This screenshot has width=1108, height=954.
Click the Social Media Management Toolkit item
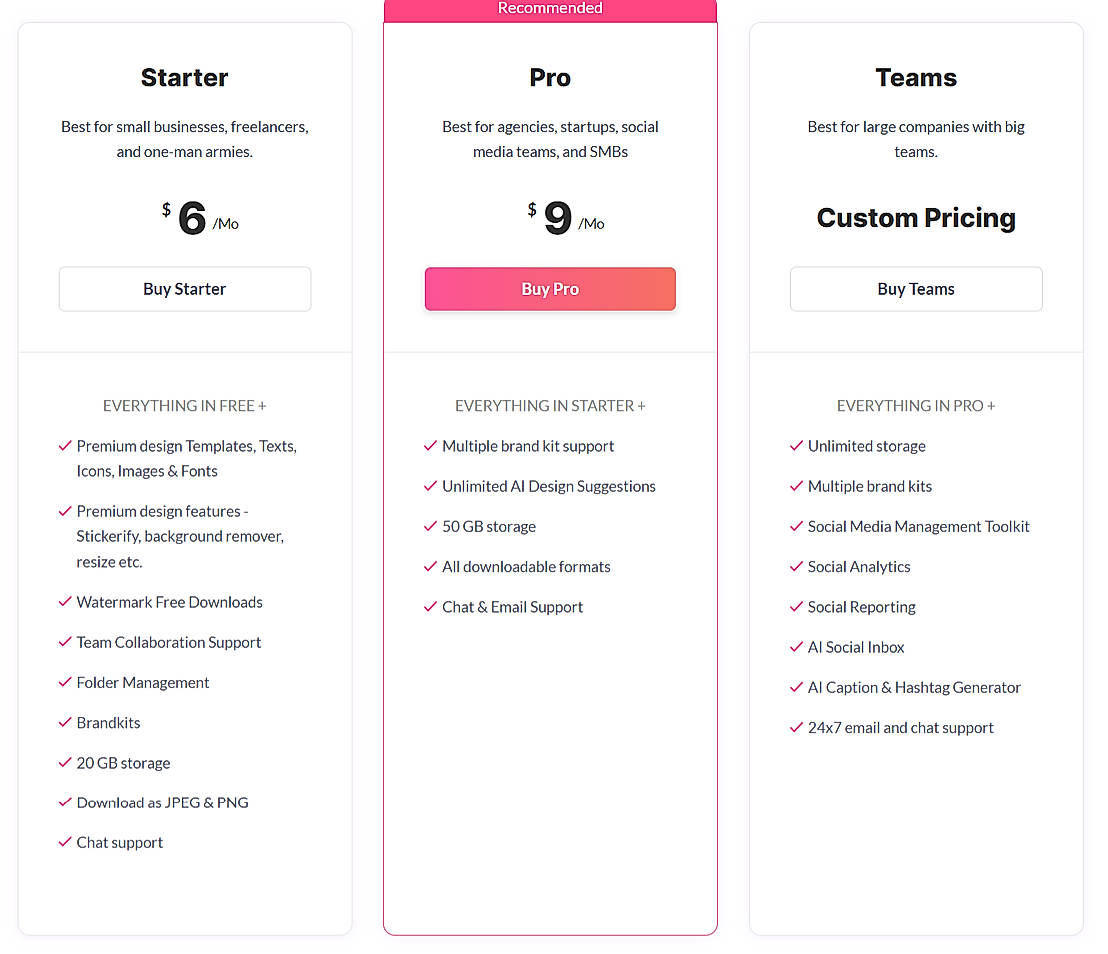point(918,526)
